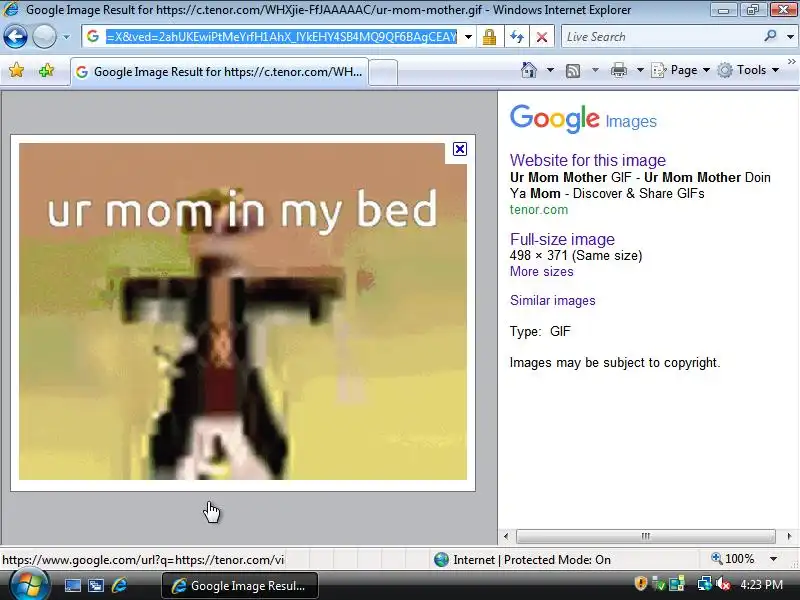Image resolution: width=800 pixels, height=600 pixels.
Task: Click Switch between windows icon
Action: (x=96, y=586)
